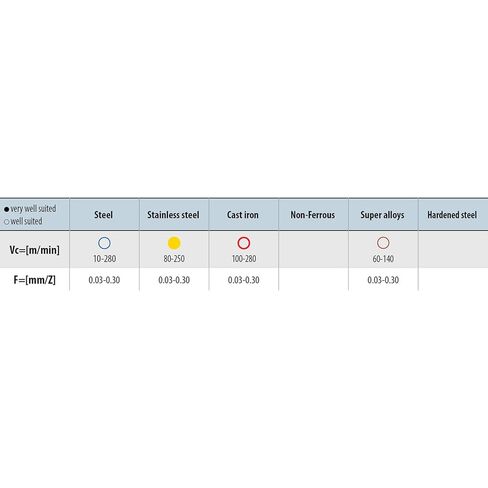Image resolution: width=488 pixels, height=488 pixels.
Task: Click the yellow filled circle under Stainless steel
Action: (174, 243)
